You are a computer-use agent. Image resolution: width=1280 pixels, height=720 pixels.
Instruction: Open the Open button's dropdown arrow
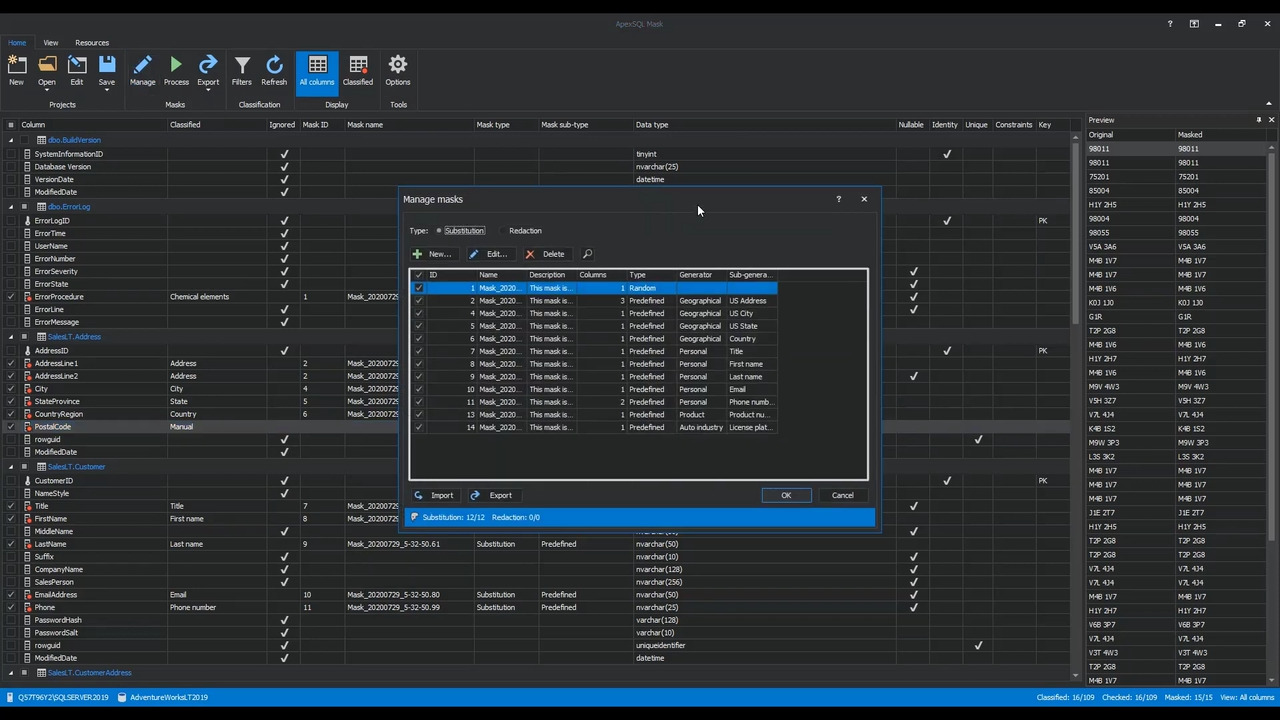pyautogui.click(x=47, y=91)
